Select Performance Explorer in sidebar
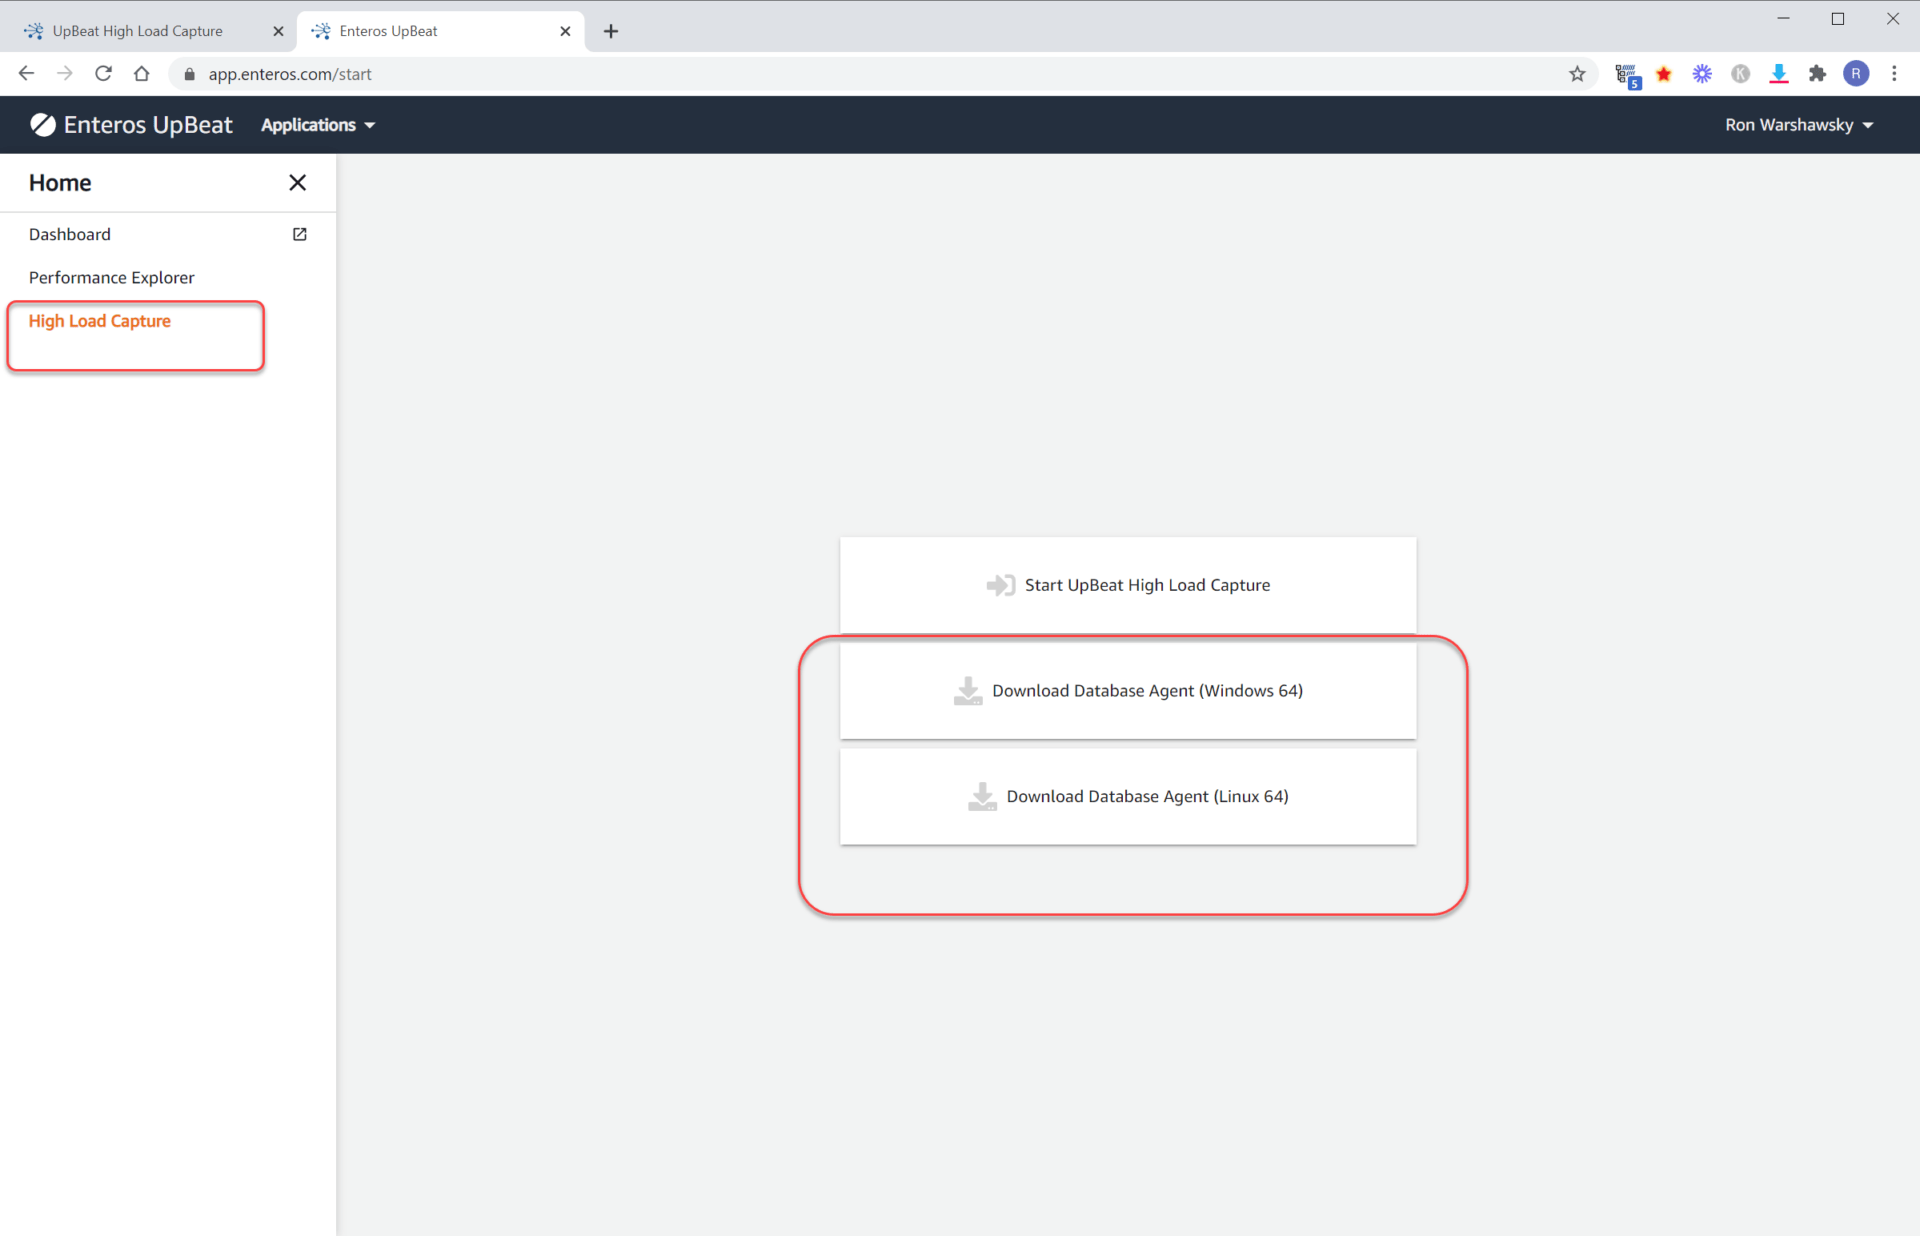 pyautogui.click(x=112, y=278)
